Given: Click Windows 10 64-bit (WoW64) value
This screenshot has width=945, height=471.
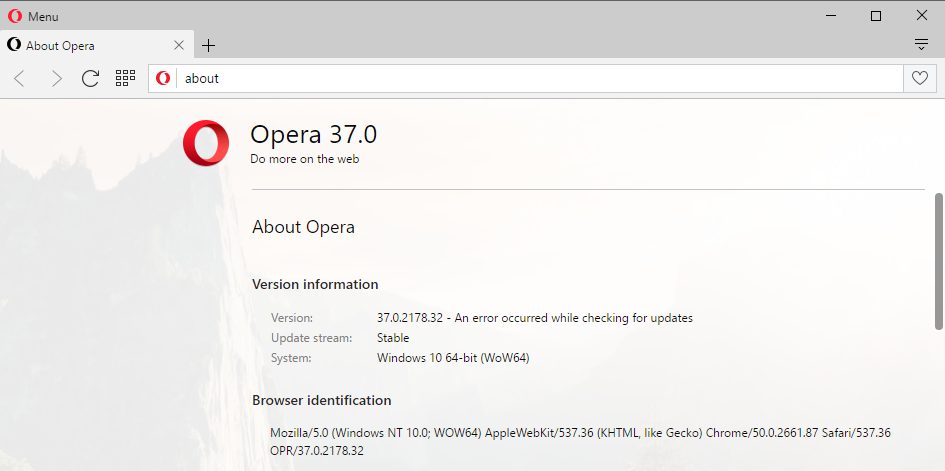Looking at the screenshot, I should click(453, 358).
